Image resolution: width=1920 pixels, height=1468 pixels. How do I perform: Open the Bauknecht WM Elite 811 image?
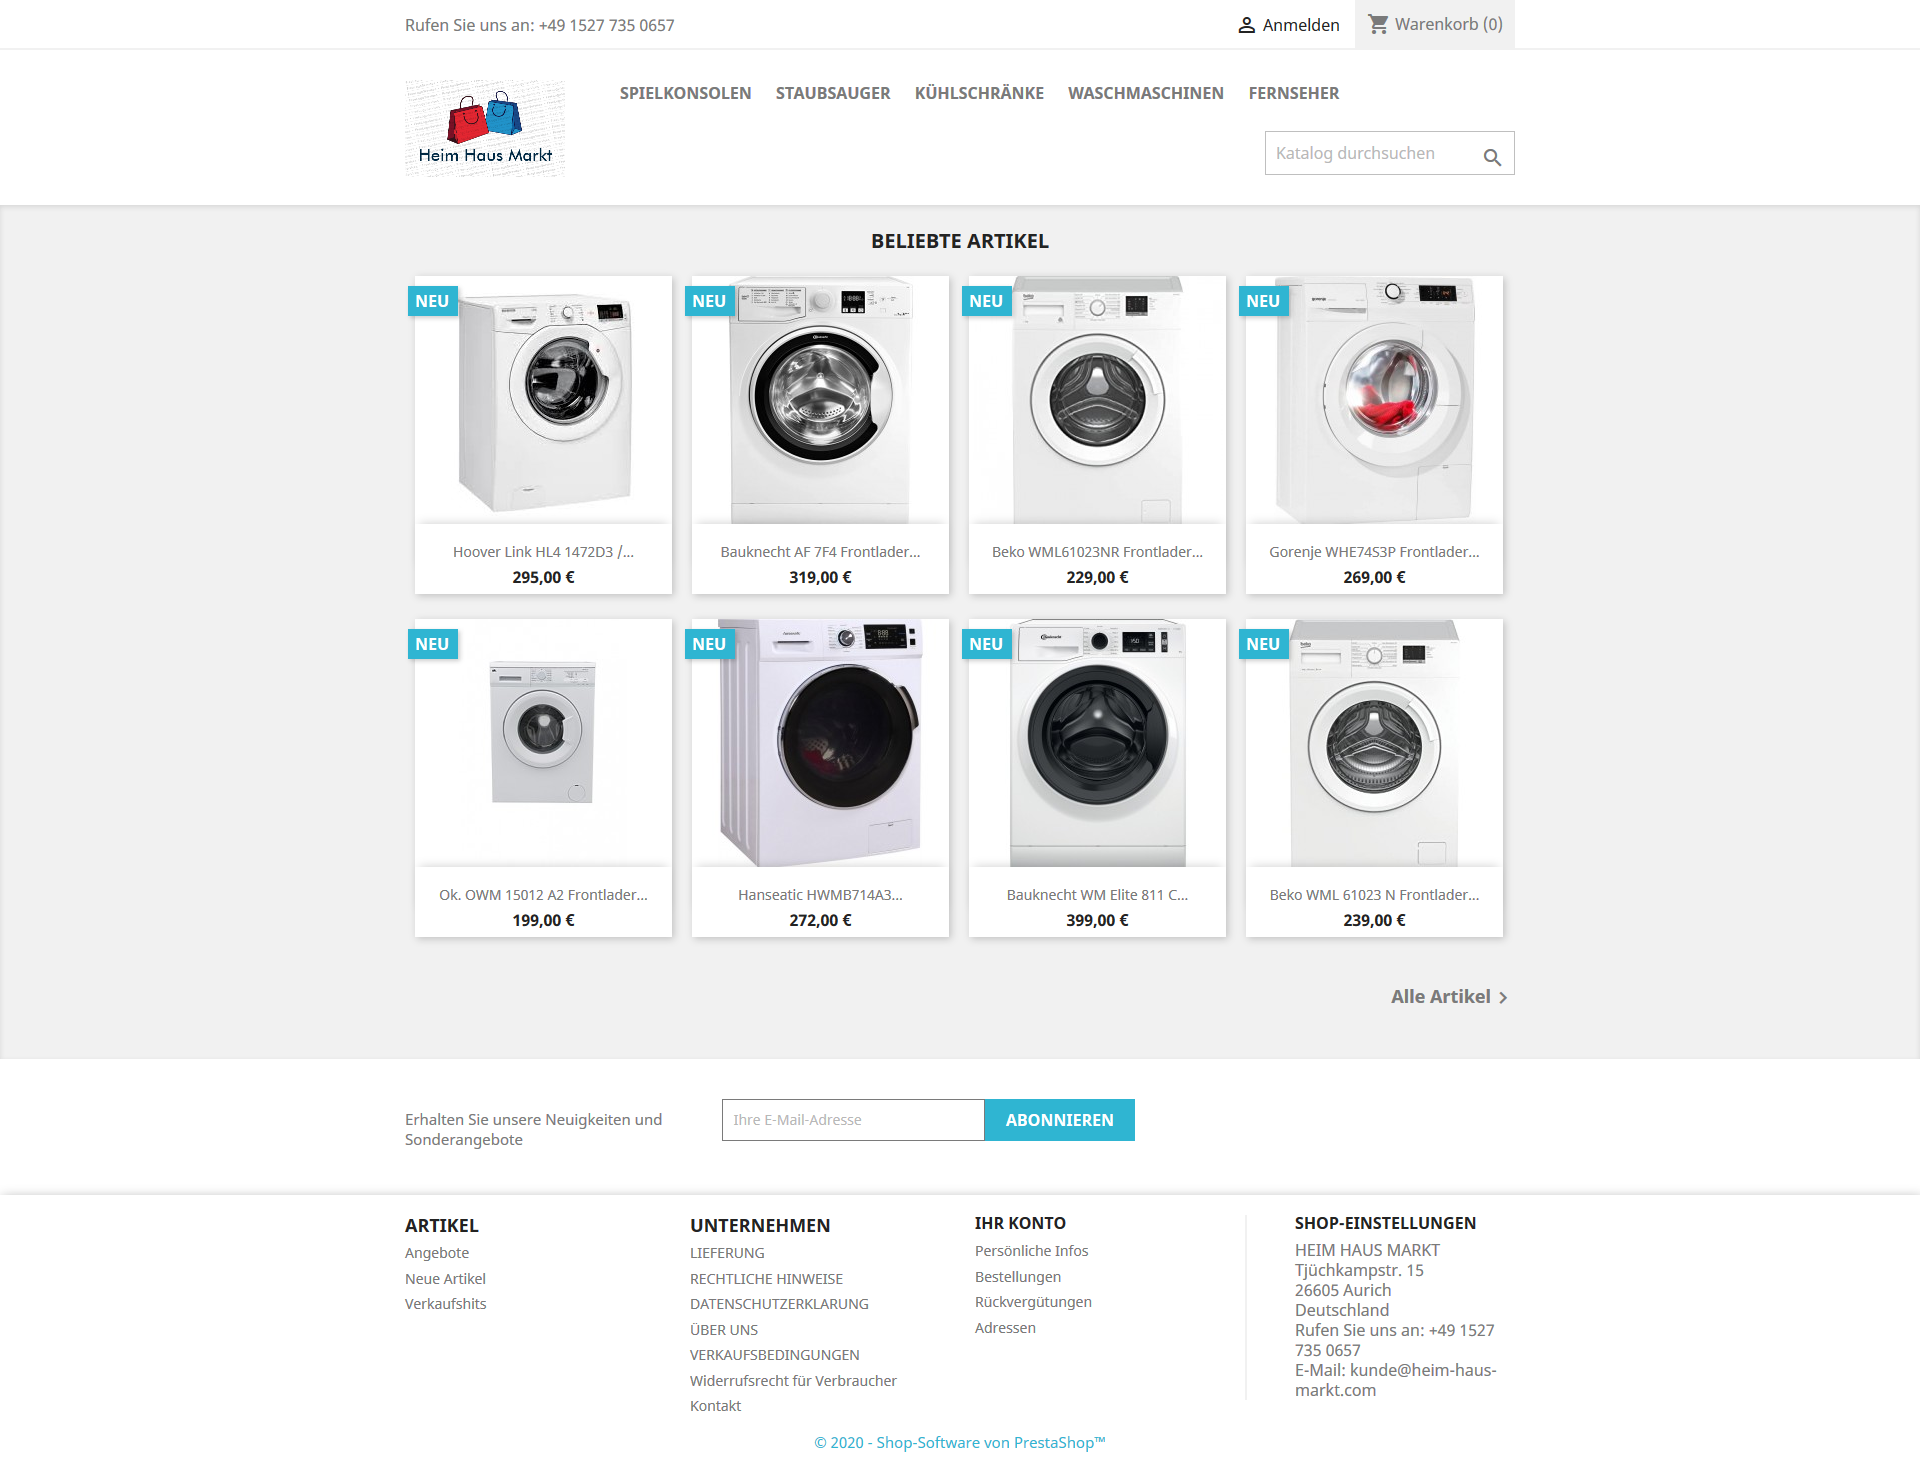[x=1097, y=743]
